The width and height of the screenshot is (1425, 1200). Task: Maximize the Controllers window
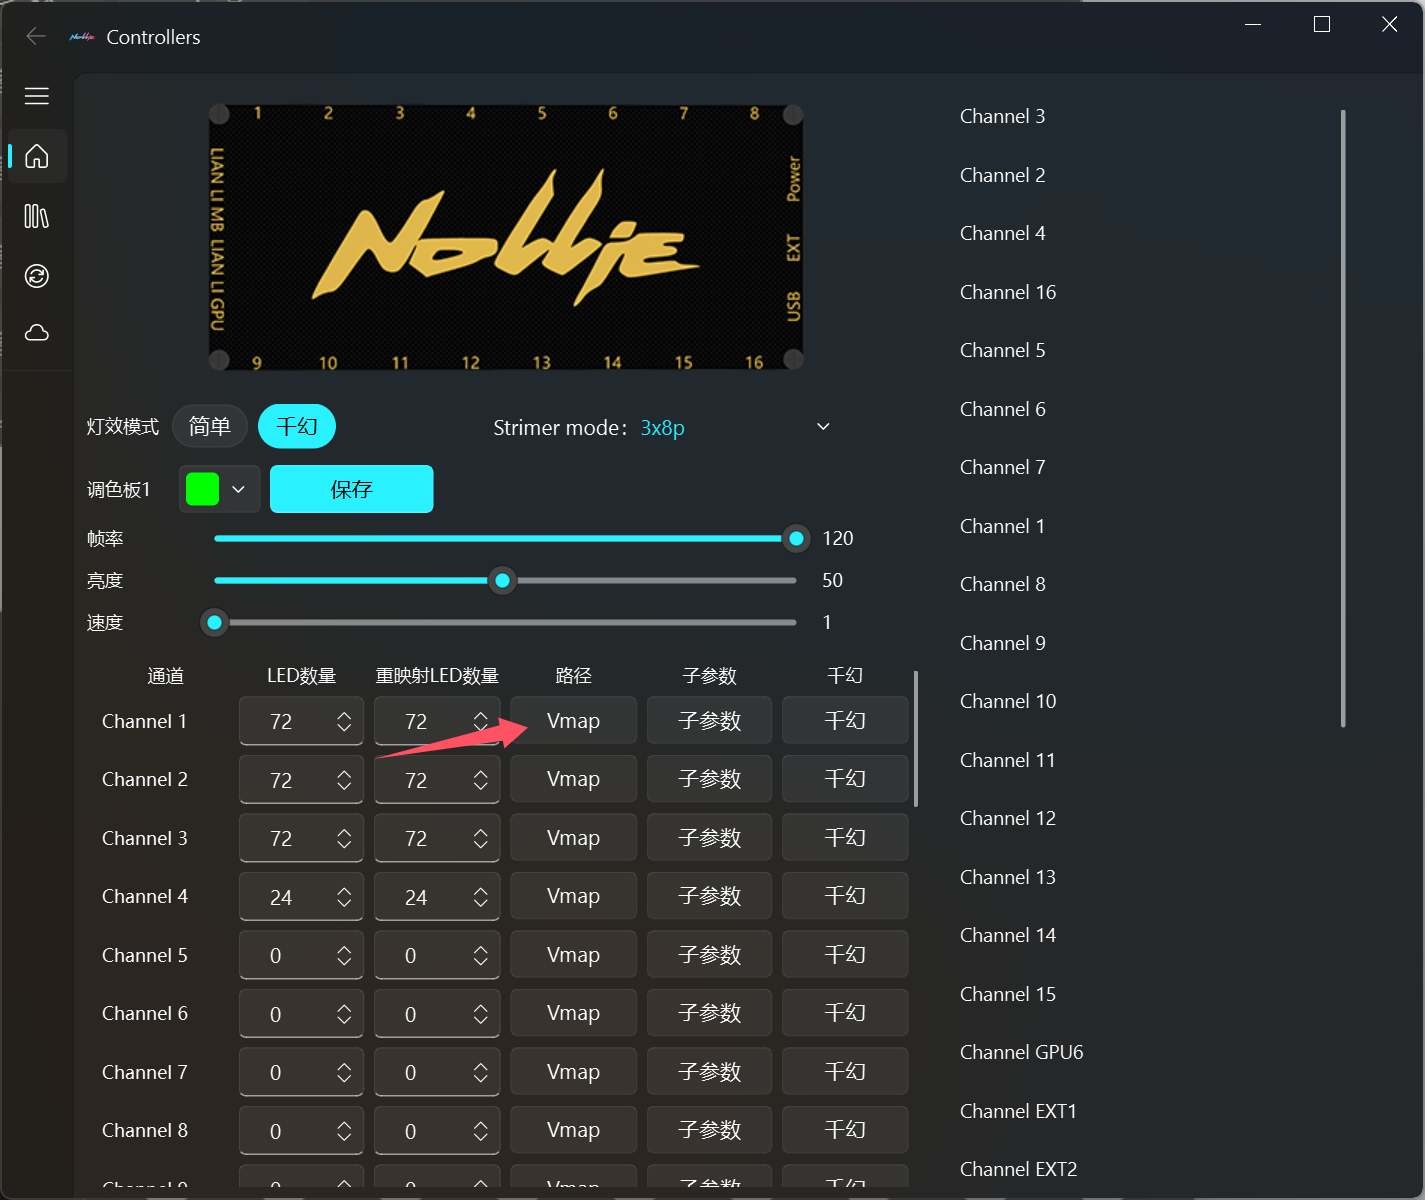pos(1322,24)
